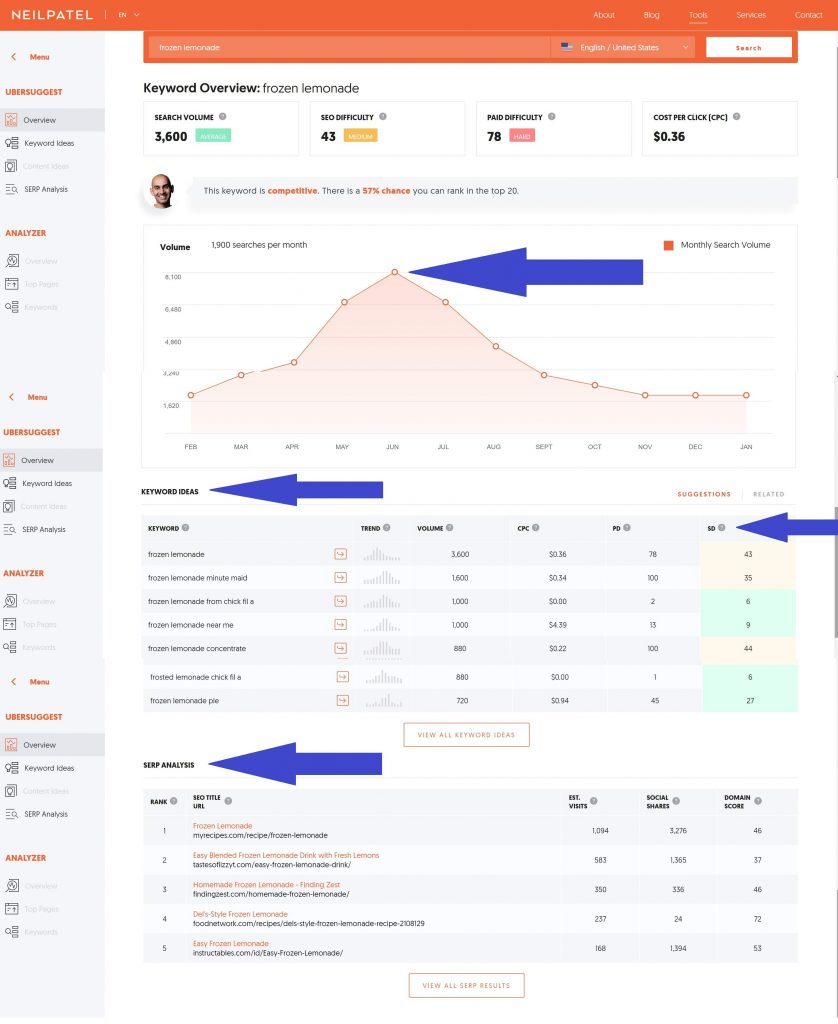Click the '1,094' estimated visits value
The image size is (838, 1024).
point(600,831)
